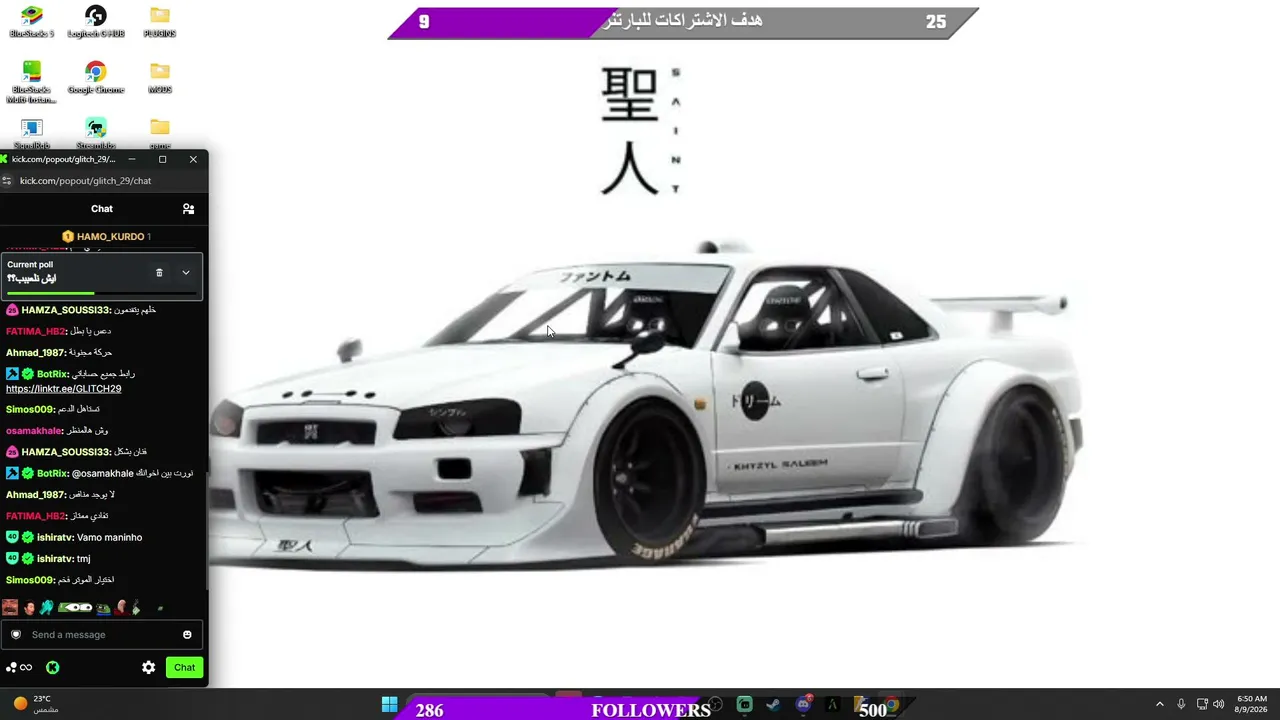Show hidden system tray icons
The image size is (1280, 720).
(x=1160, y=705)
